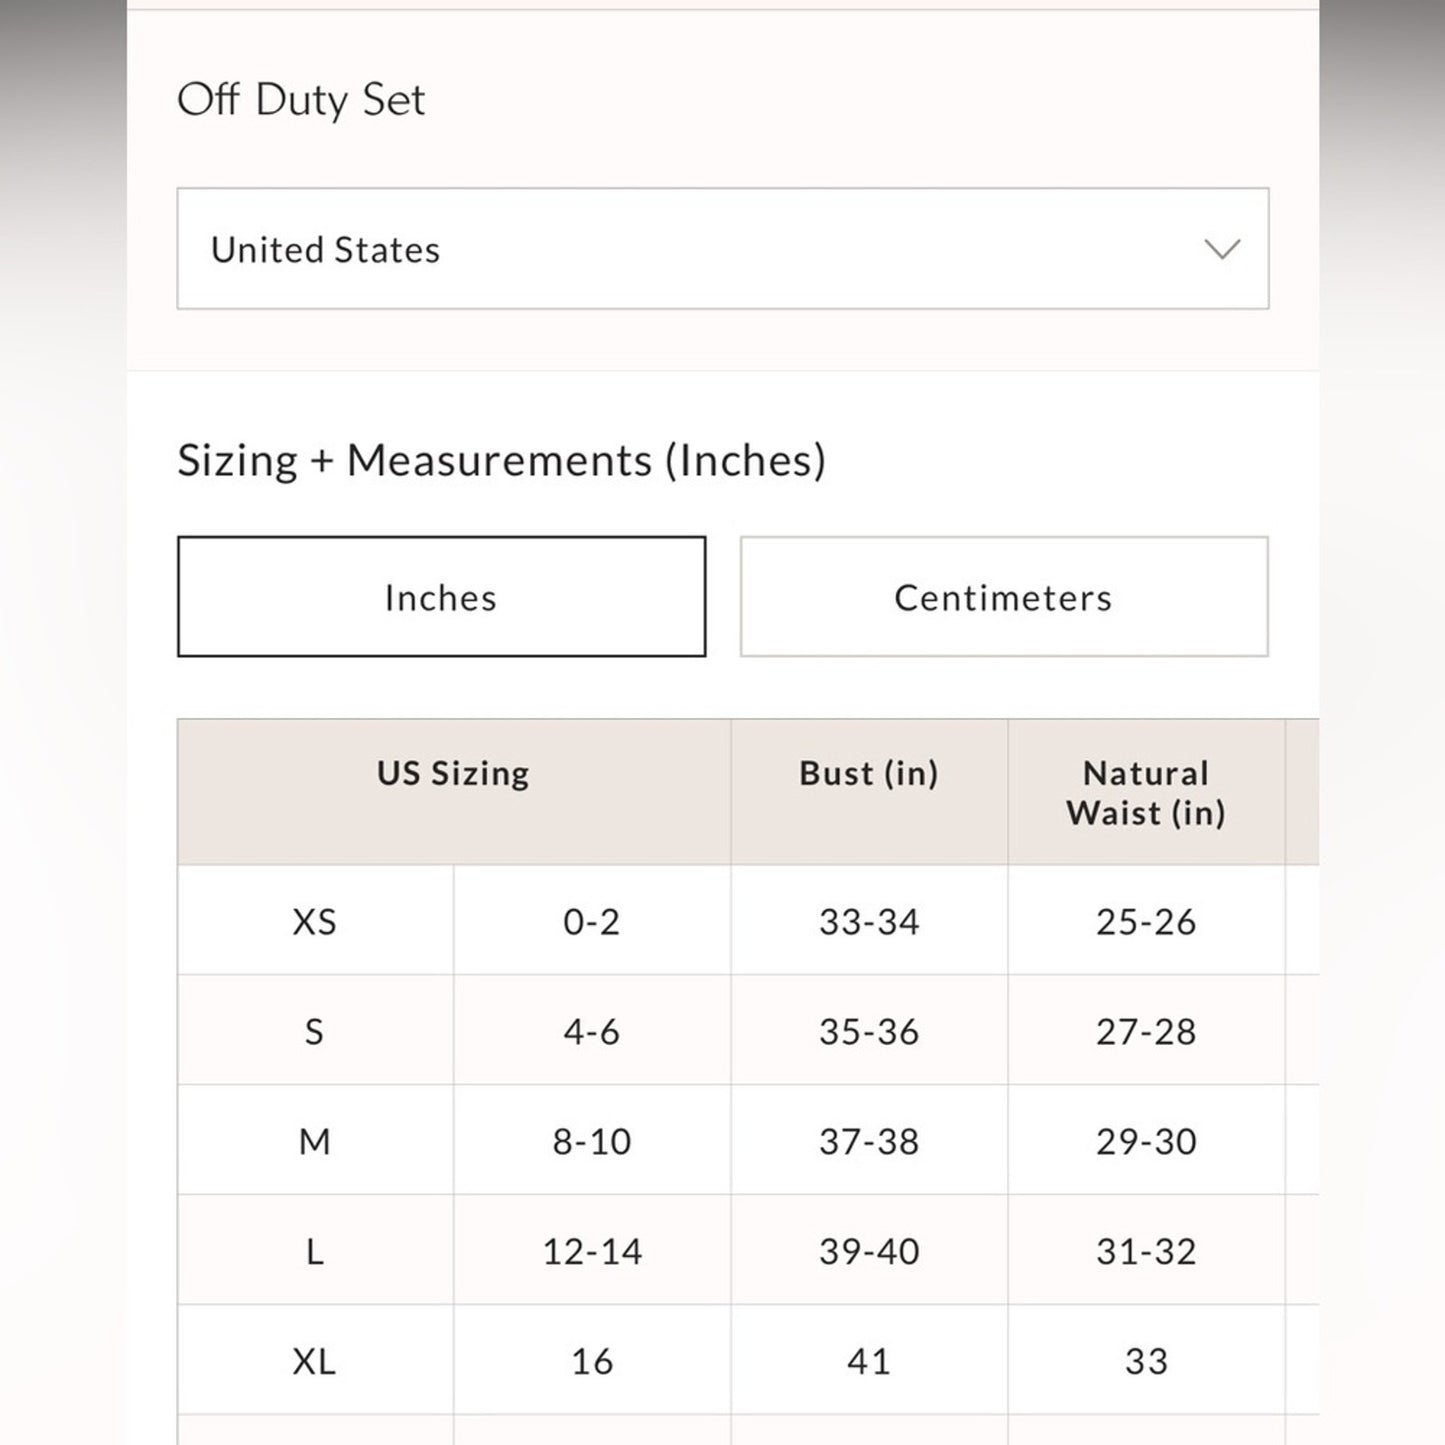Select the S size row label
This screenshot has width=1445, height=1445.
pyautogui.click(x=314, y=1031)
